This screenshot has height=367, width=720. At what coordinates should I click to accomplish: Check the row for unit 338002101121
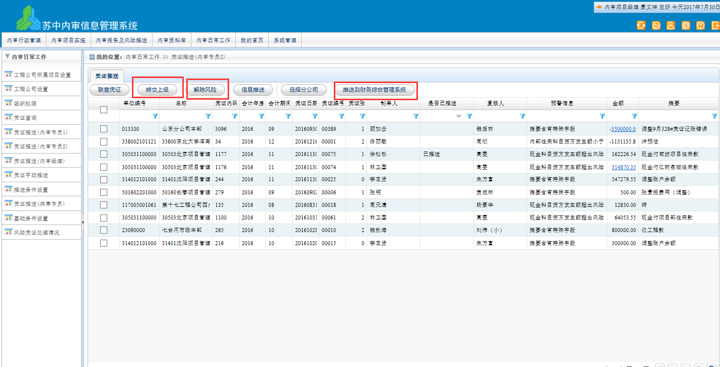[x=104, y=141]
